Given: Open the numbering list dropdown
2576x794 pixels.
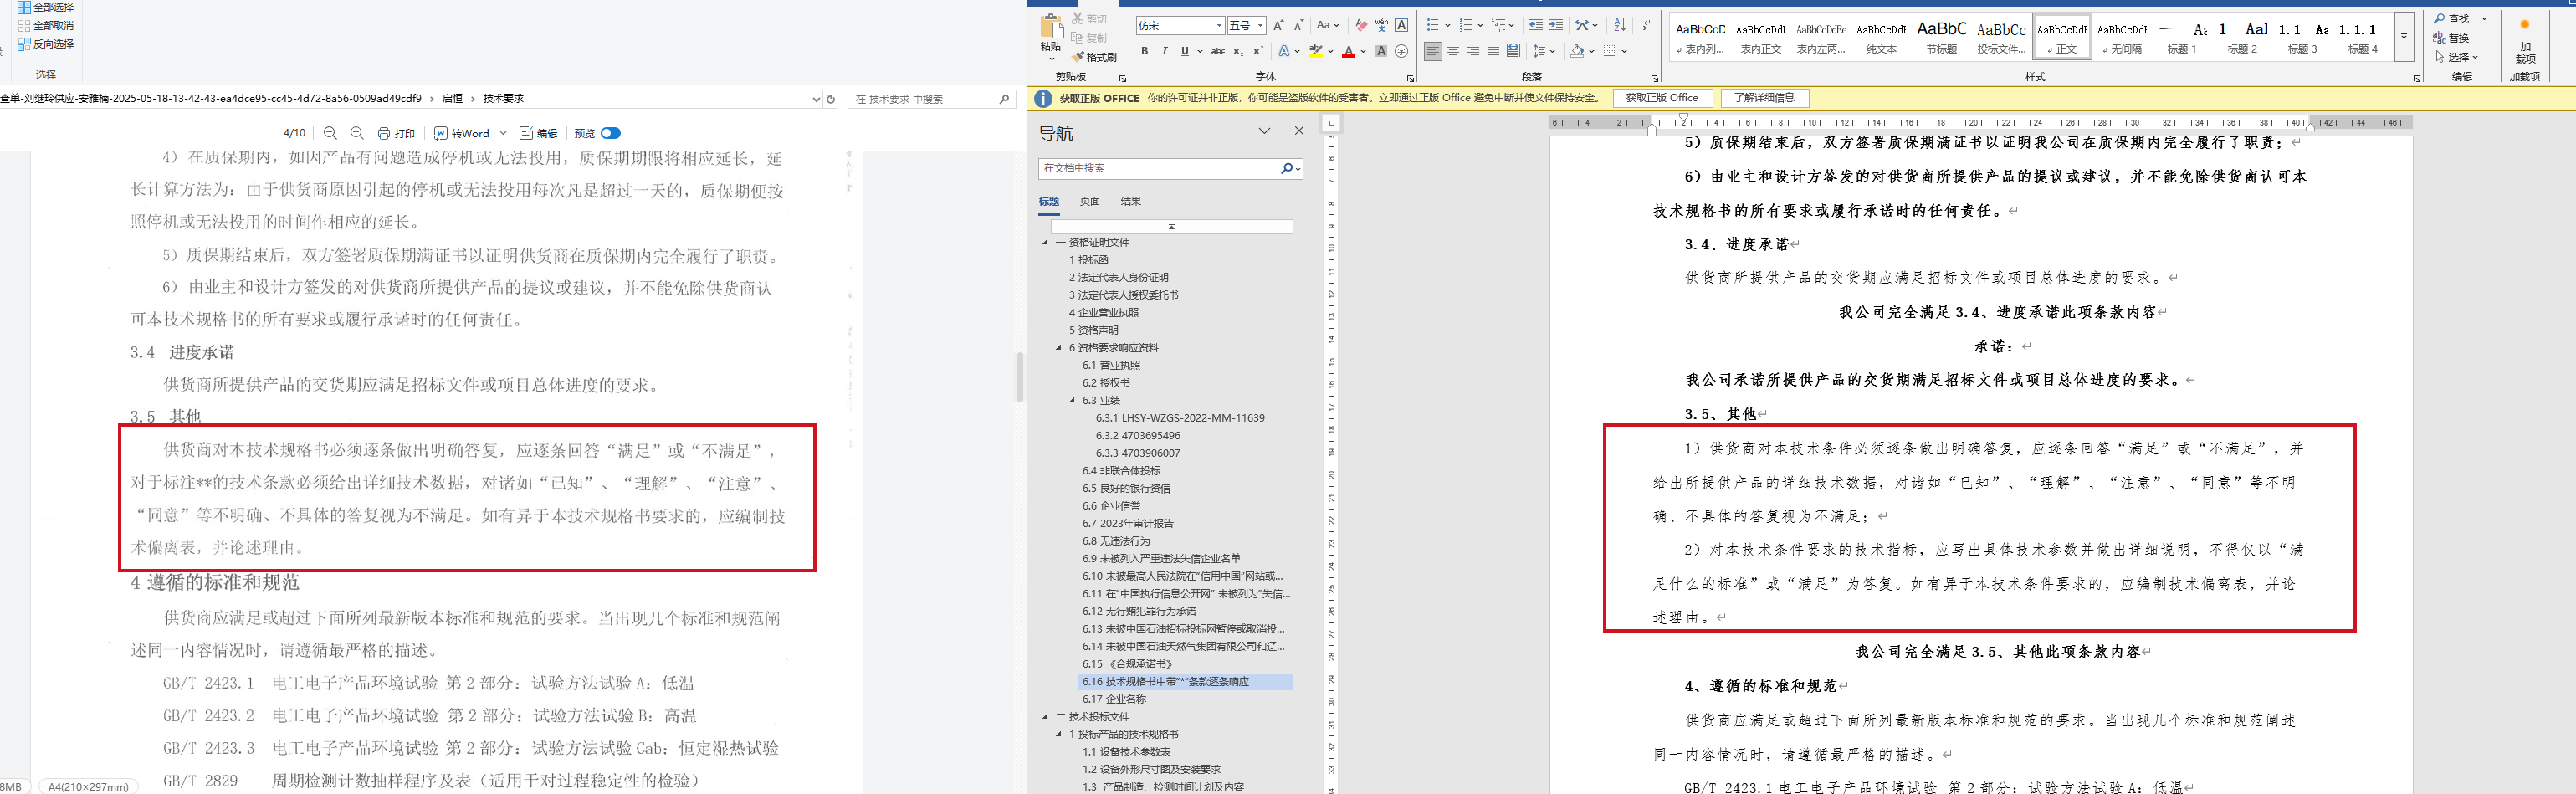Looking at the screenshot, I should (1480, 25).
